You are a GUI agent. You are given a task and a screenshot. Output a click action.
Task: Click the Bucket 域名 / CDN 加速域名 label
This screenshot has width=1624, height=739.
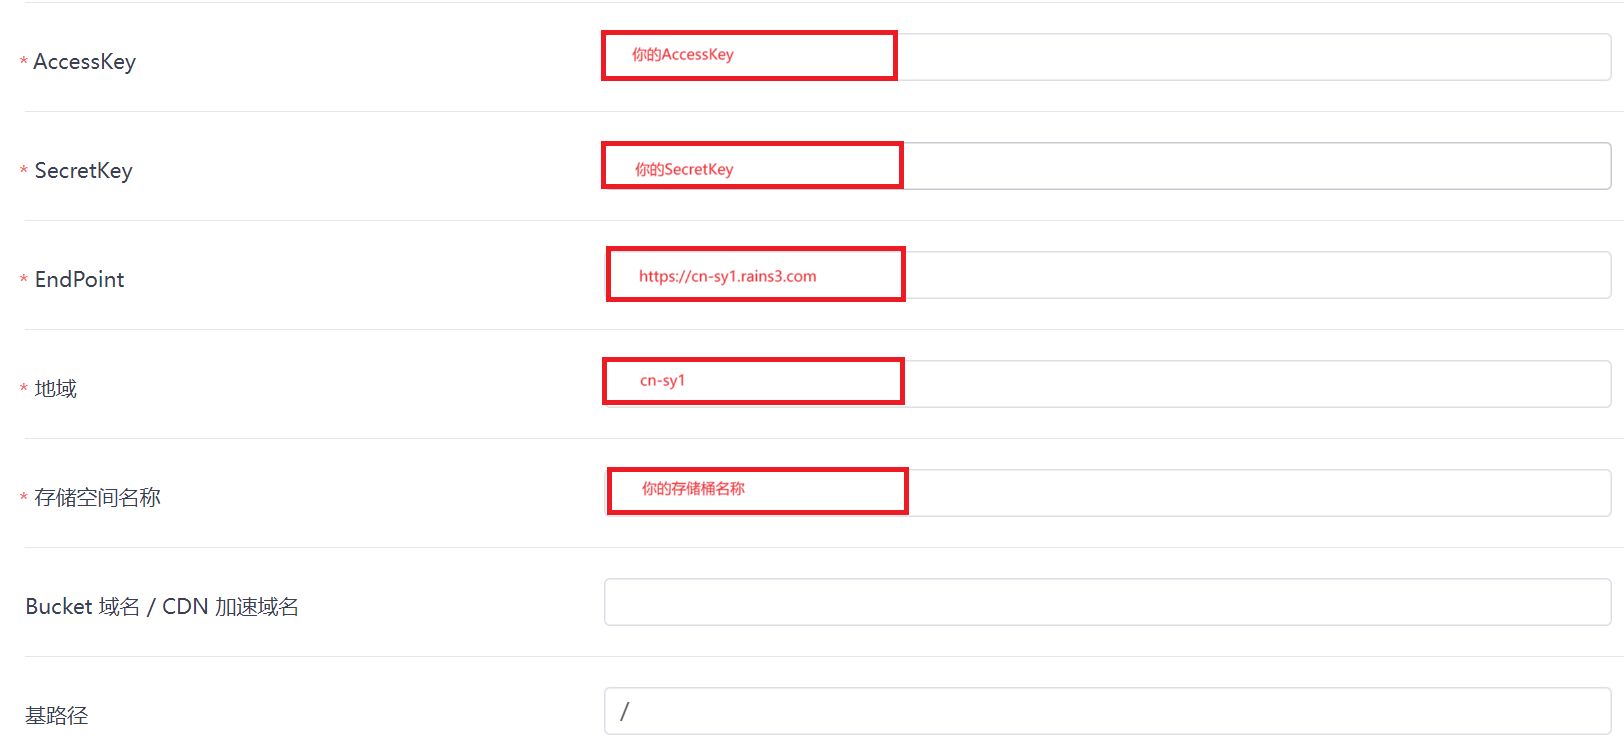162,607
